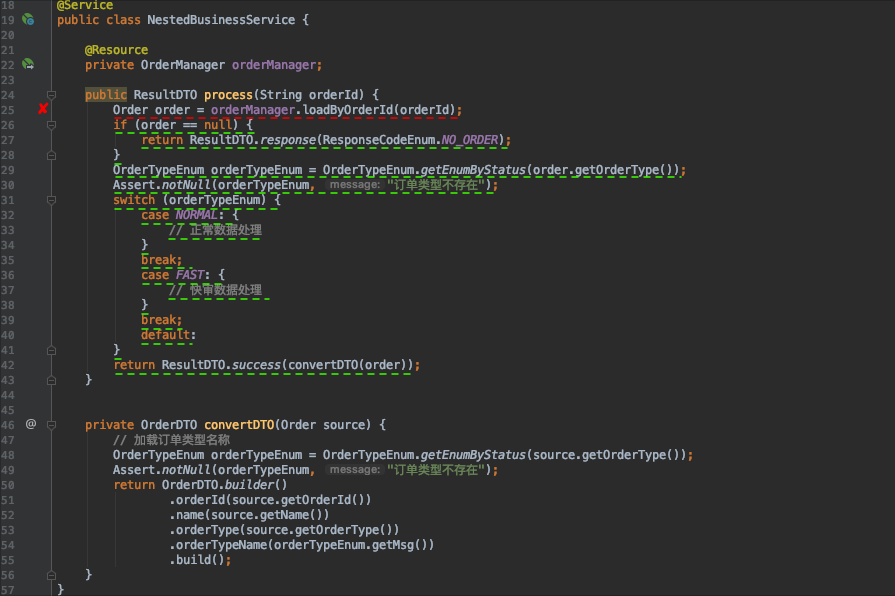Collapse the process method using its fold marker
This screenshot has height=596, width=895.
(x=51, y=95)
